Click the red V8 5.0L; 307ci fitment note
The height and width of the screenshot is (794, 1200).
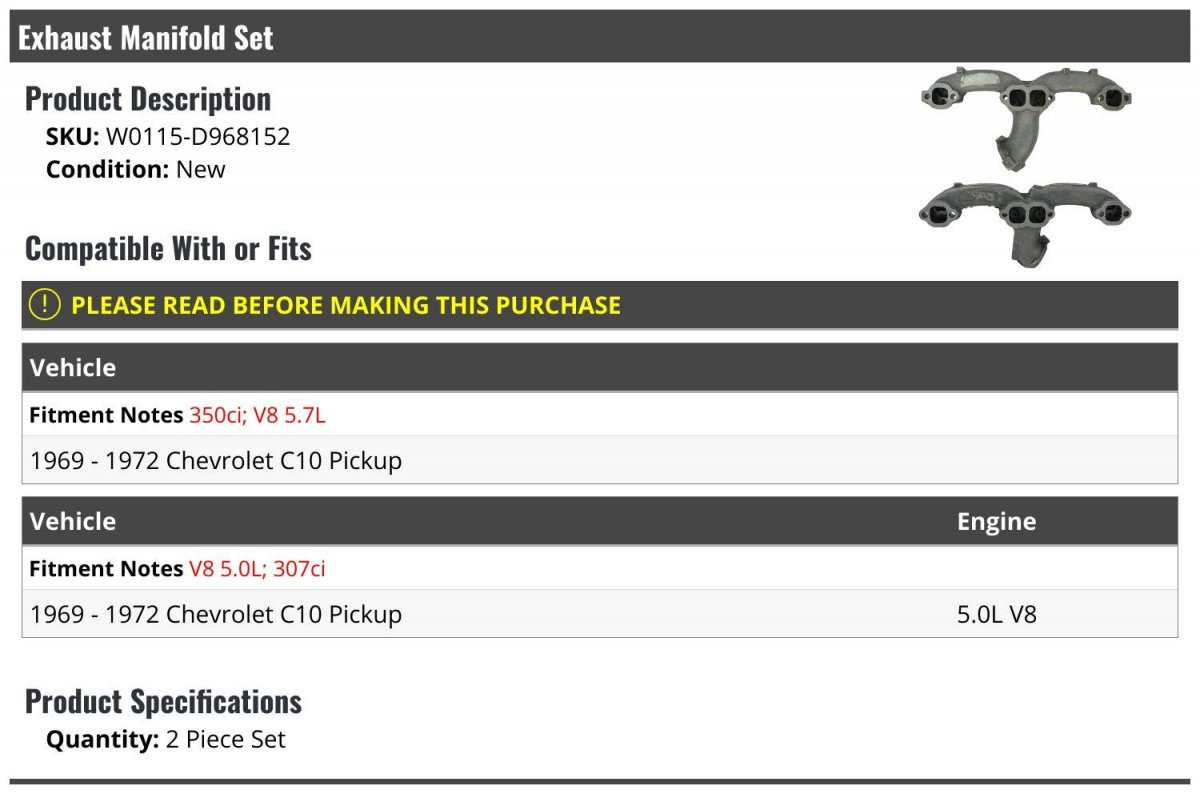pyautogui.click(x=257, y=569)
